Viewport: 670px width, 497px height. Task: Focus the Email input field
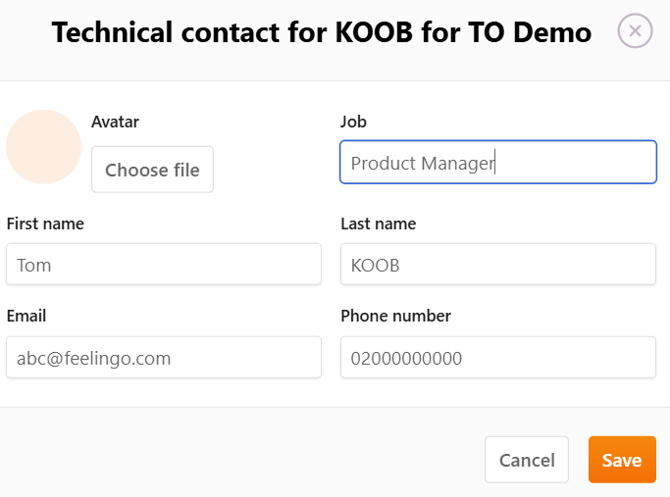coord(164,357)
